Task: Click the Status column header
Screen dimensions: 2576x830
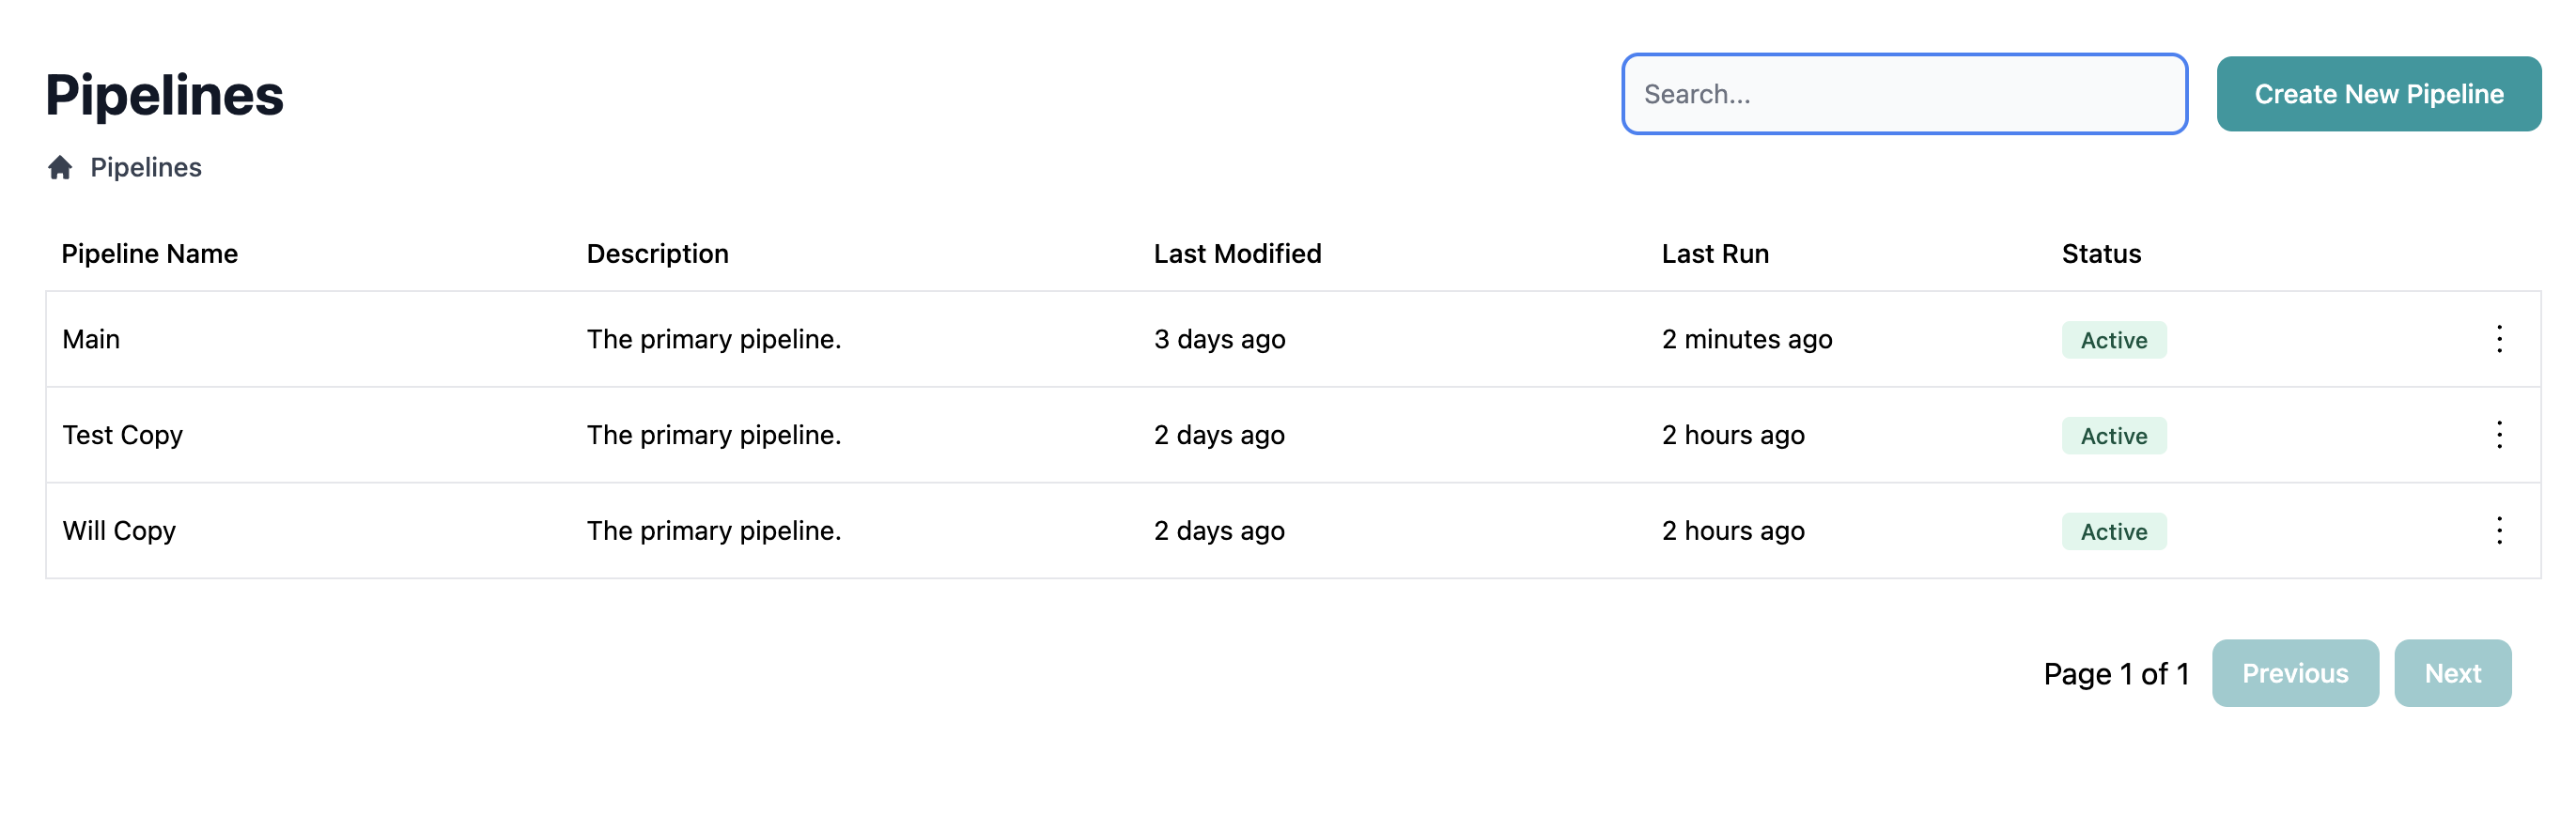Action: pyautogui.click(x=2100, y=254)
